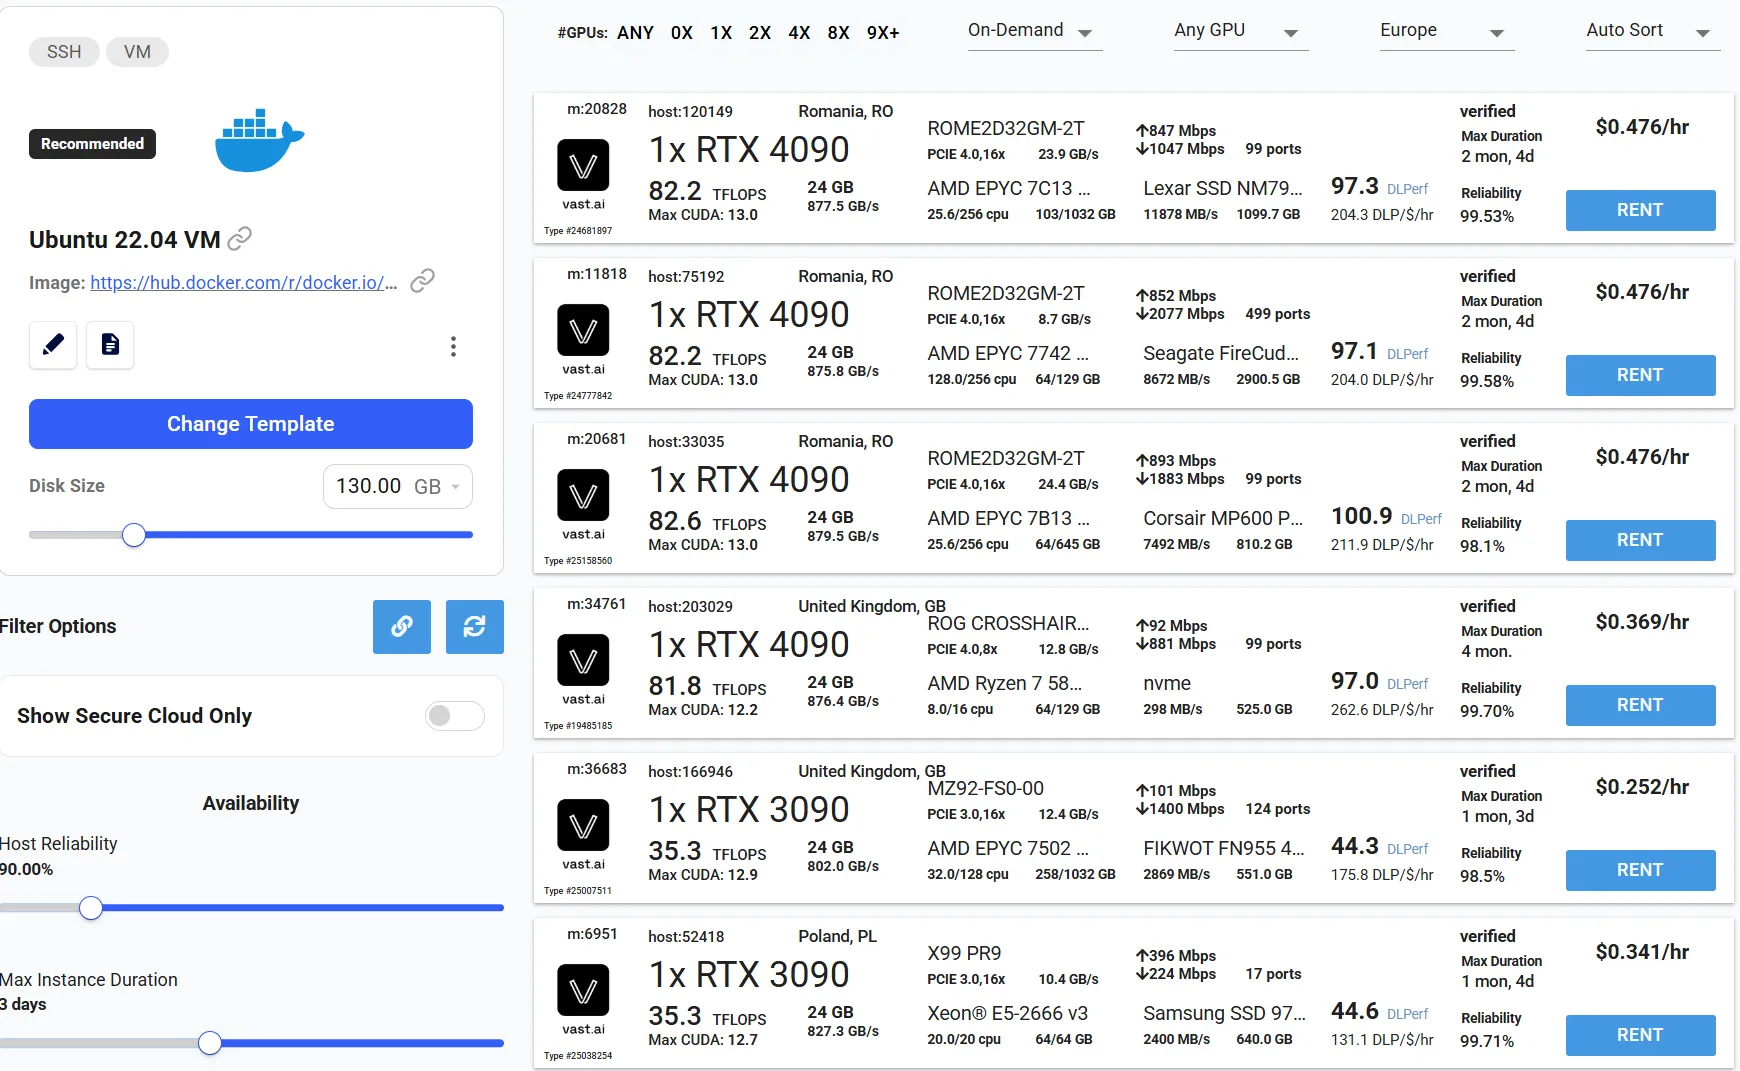Click the Docker whale logo icon
This screenshot has width=1740, height=1071.
click(259, 140)
